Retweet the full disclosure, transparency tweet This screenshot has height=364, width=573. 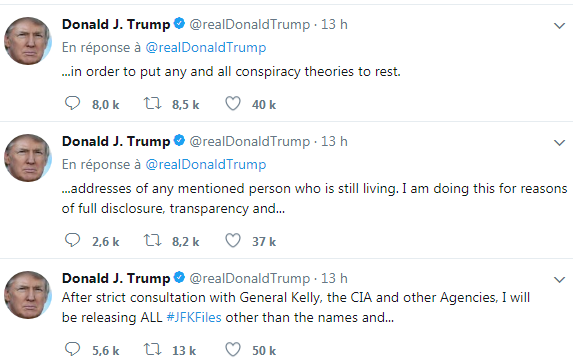coord(152,240)
